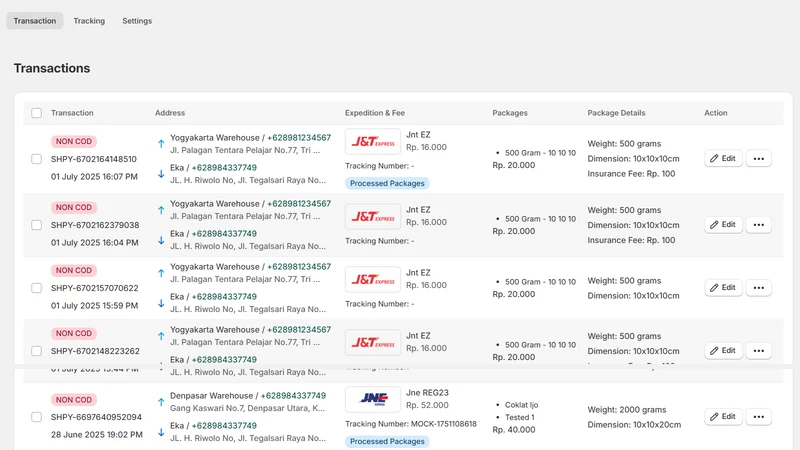
Task: Edit transaction SHPY-6702164148510
Action: click(723, 159)
